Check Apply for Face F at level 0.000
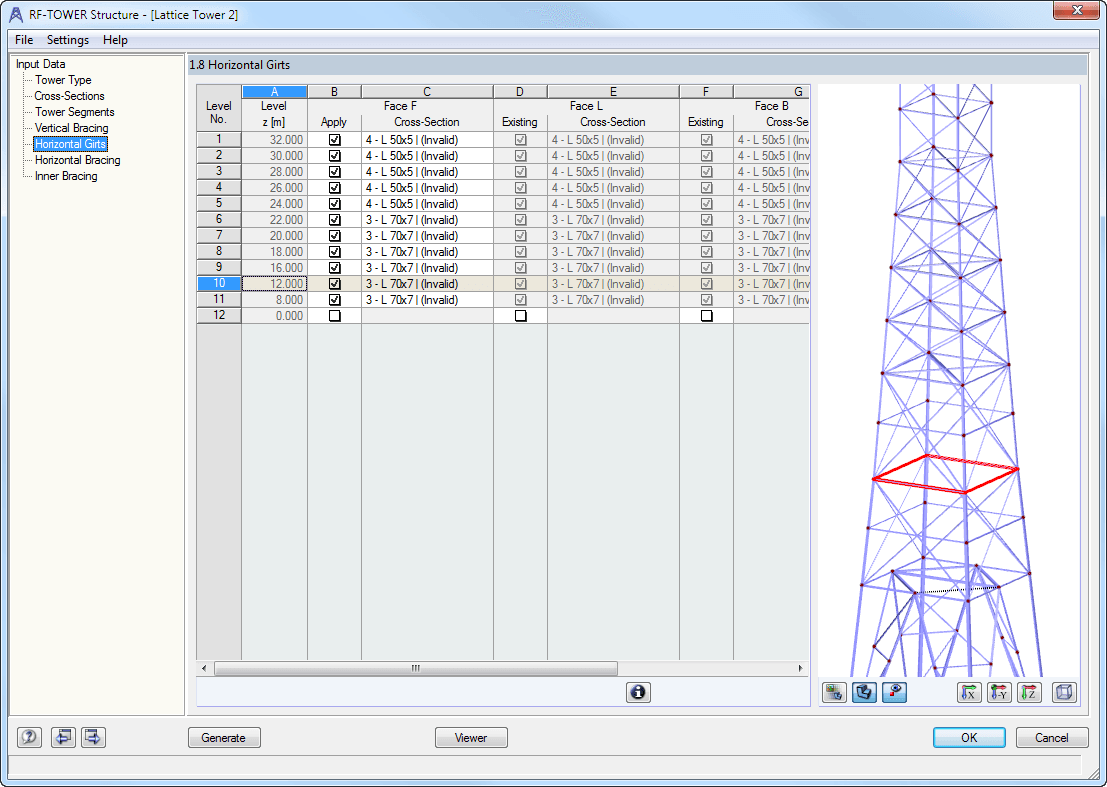 click(x=335, y=316)
